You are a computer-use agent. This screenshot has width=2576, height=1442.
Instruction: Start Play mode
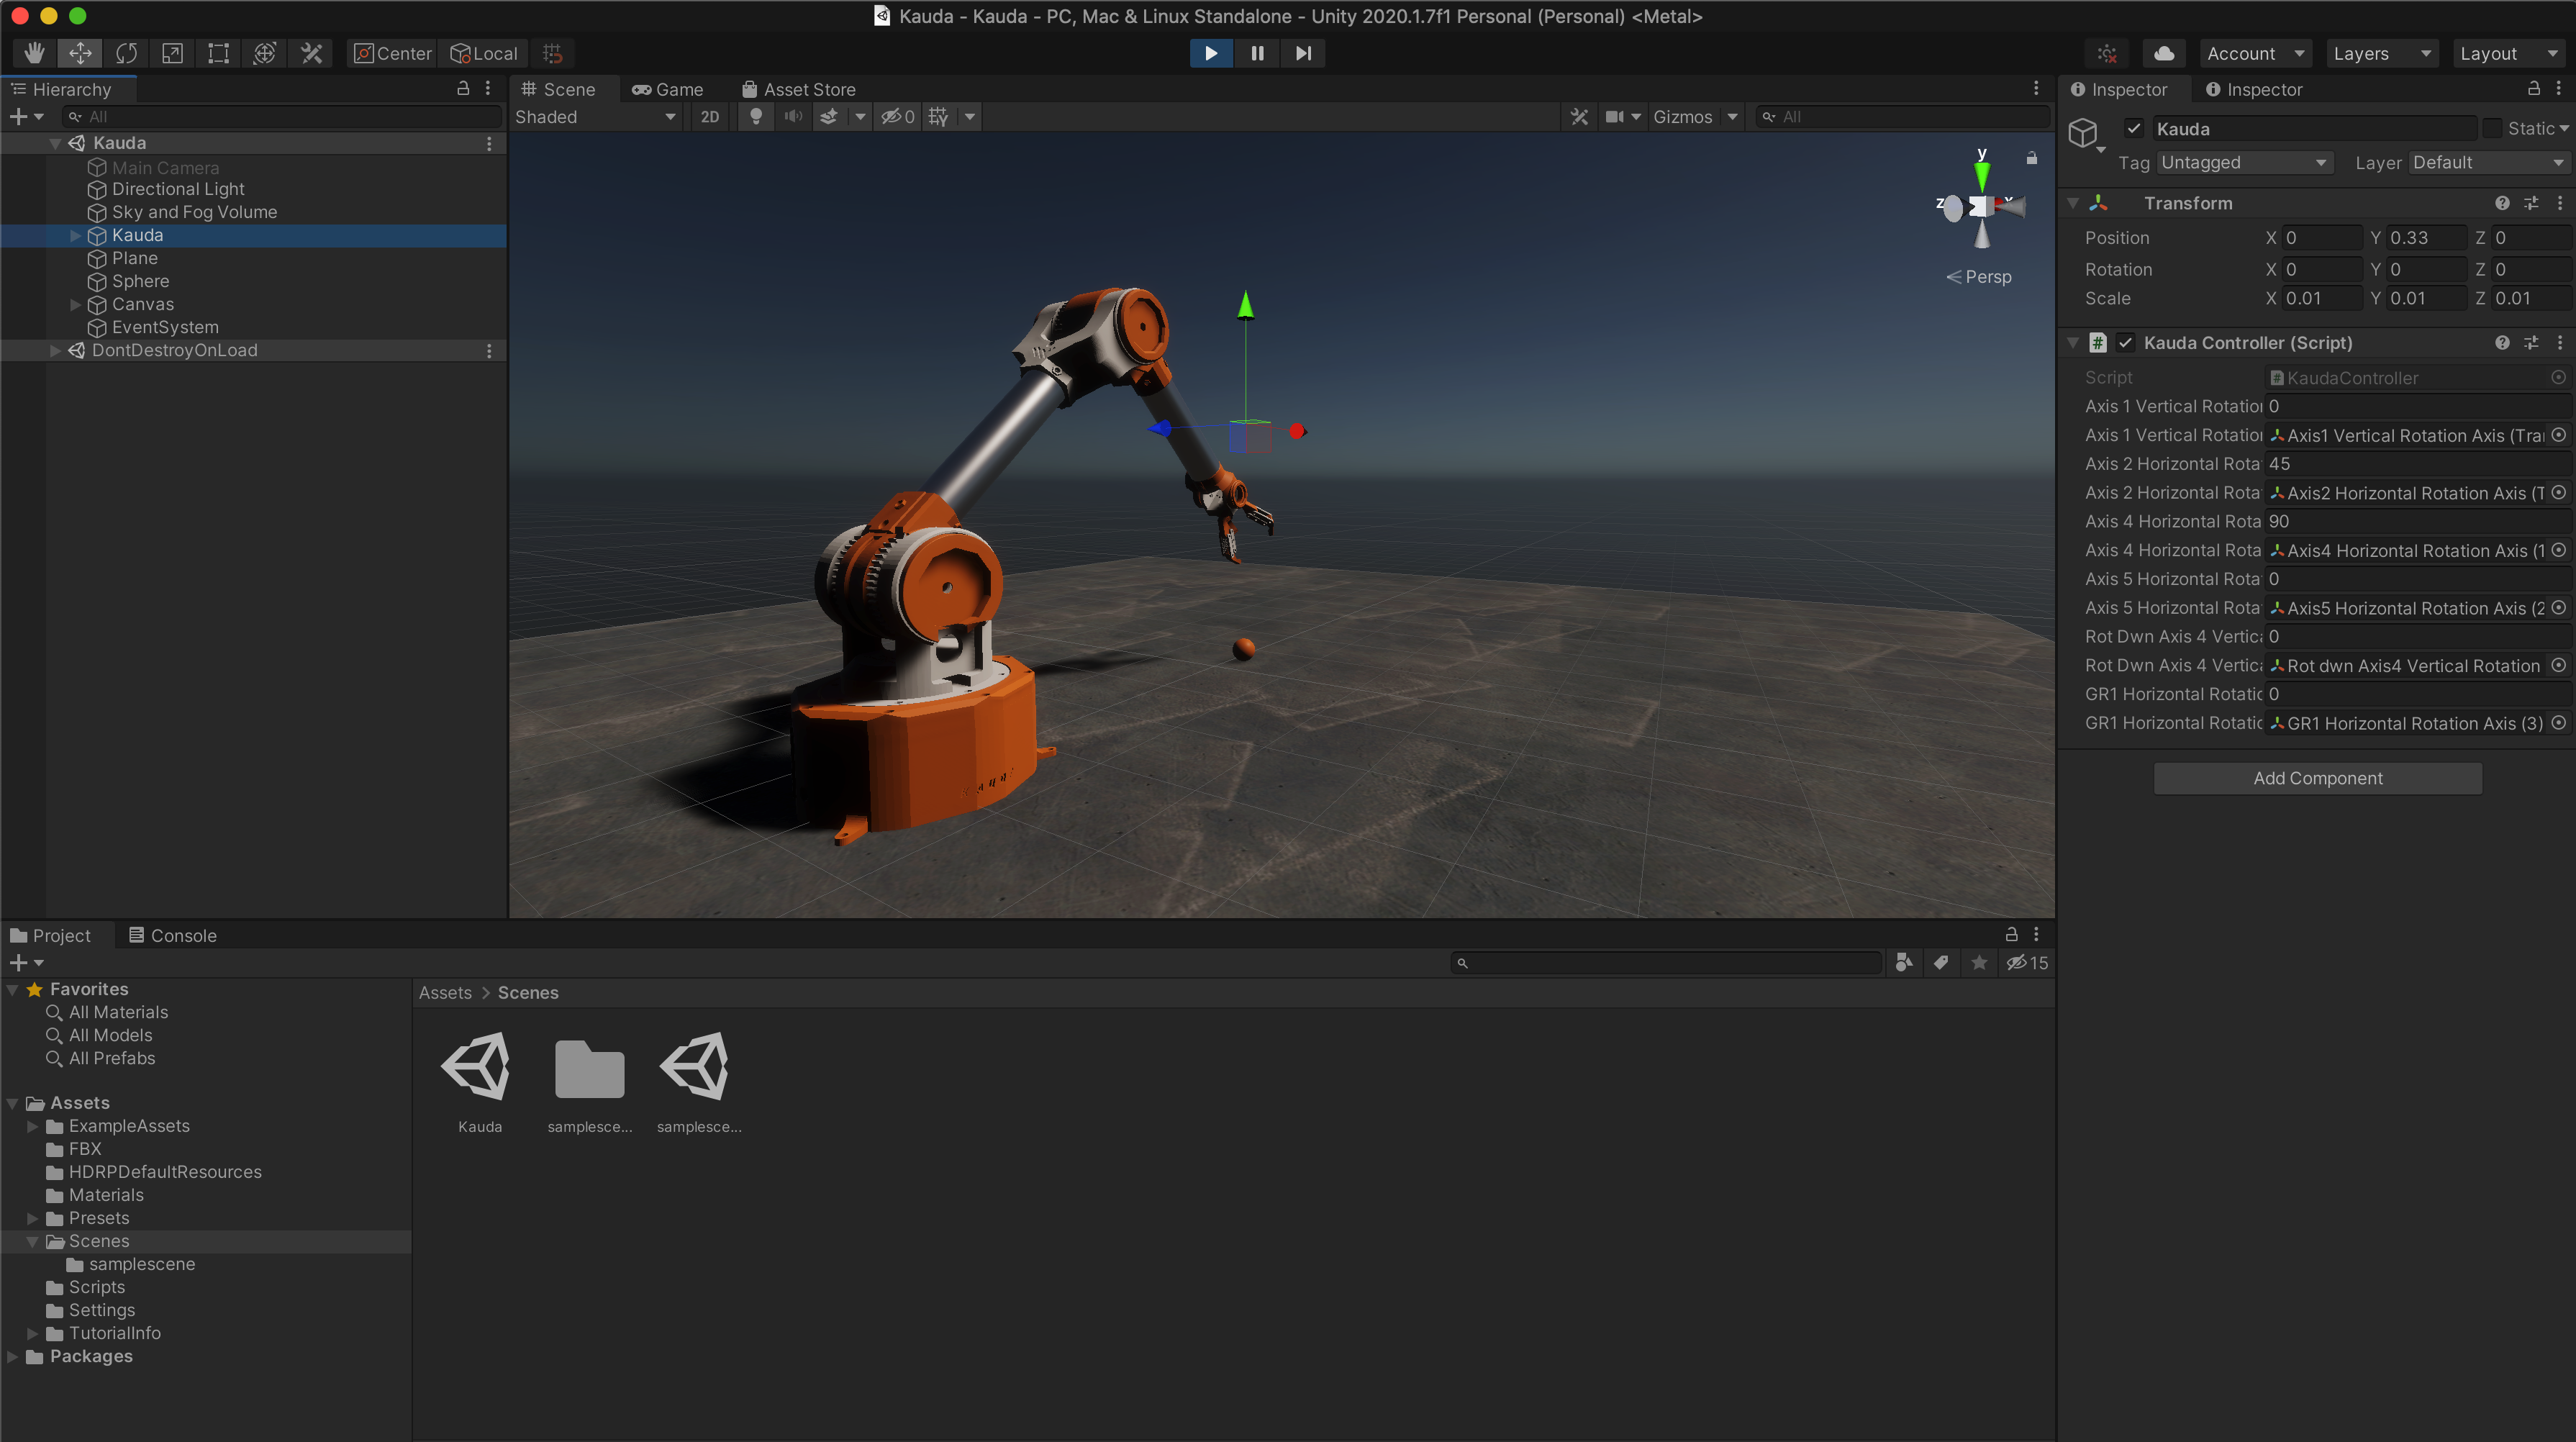(x=1211, y=53)
